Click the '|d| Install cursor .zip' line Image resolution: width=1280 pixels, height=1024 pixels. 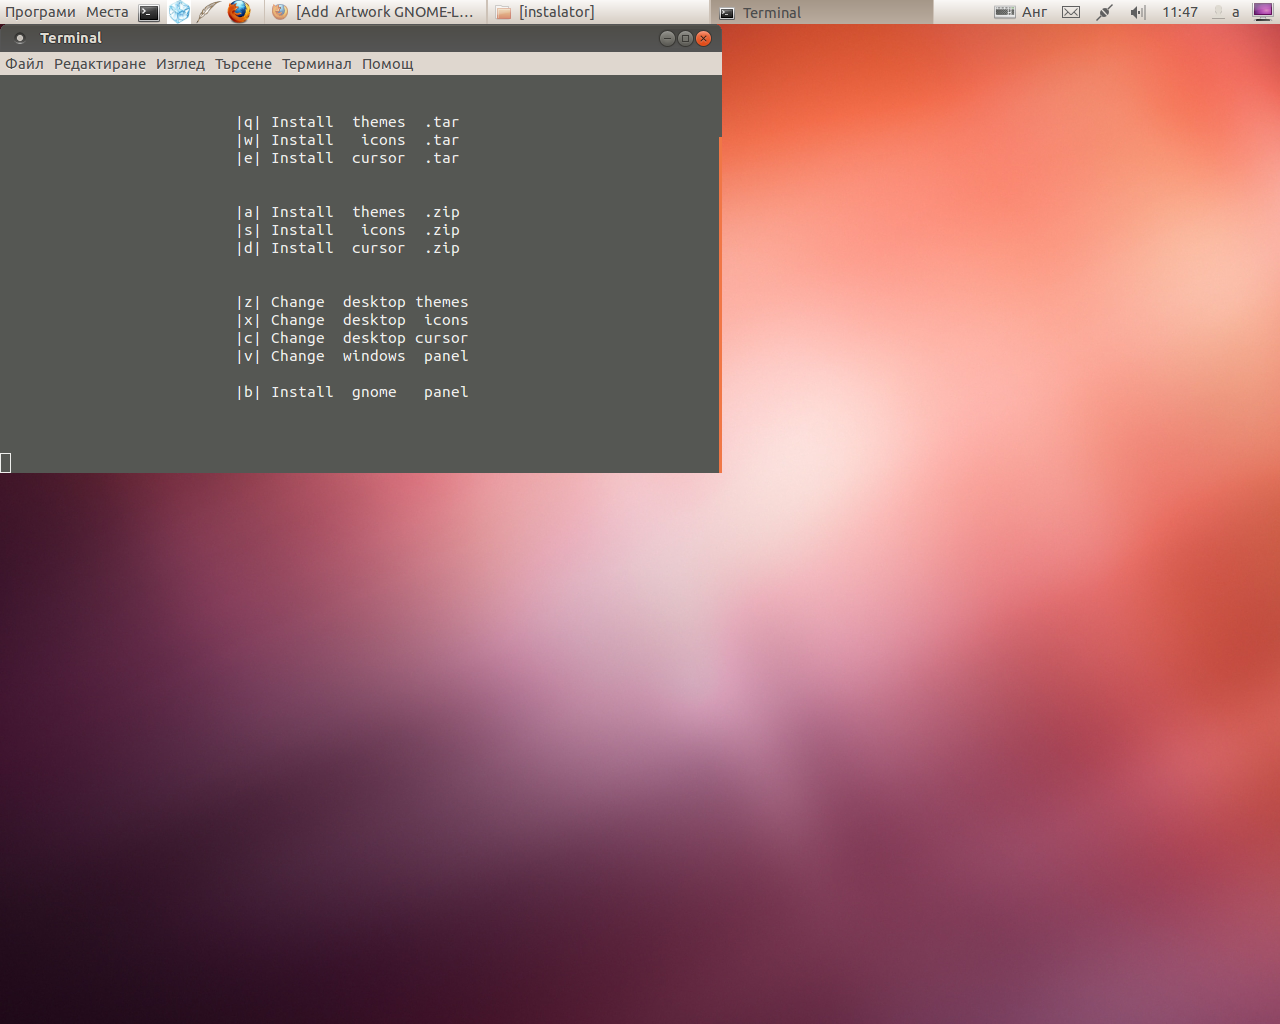(x=348, y=248)
